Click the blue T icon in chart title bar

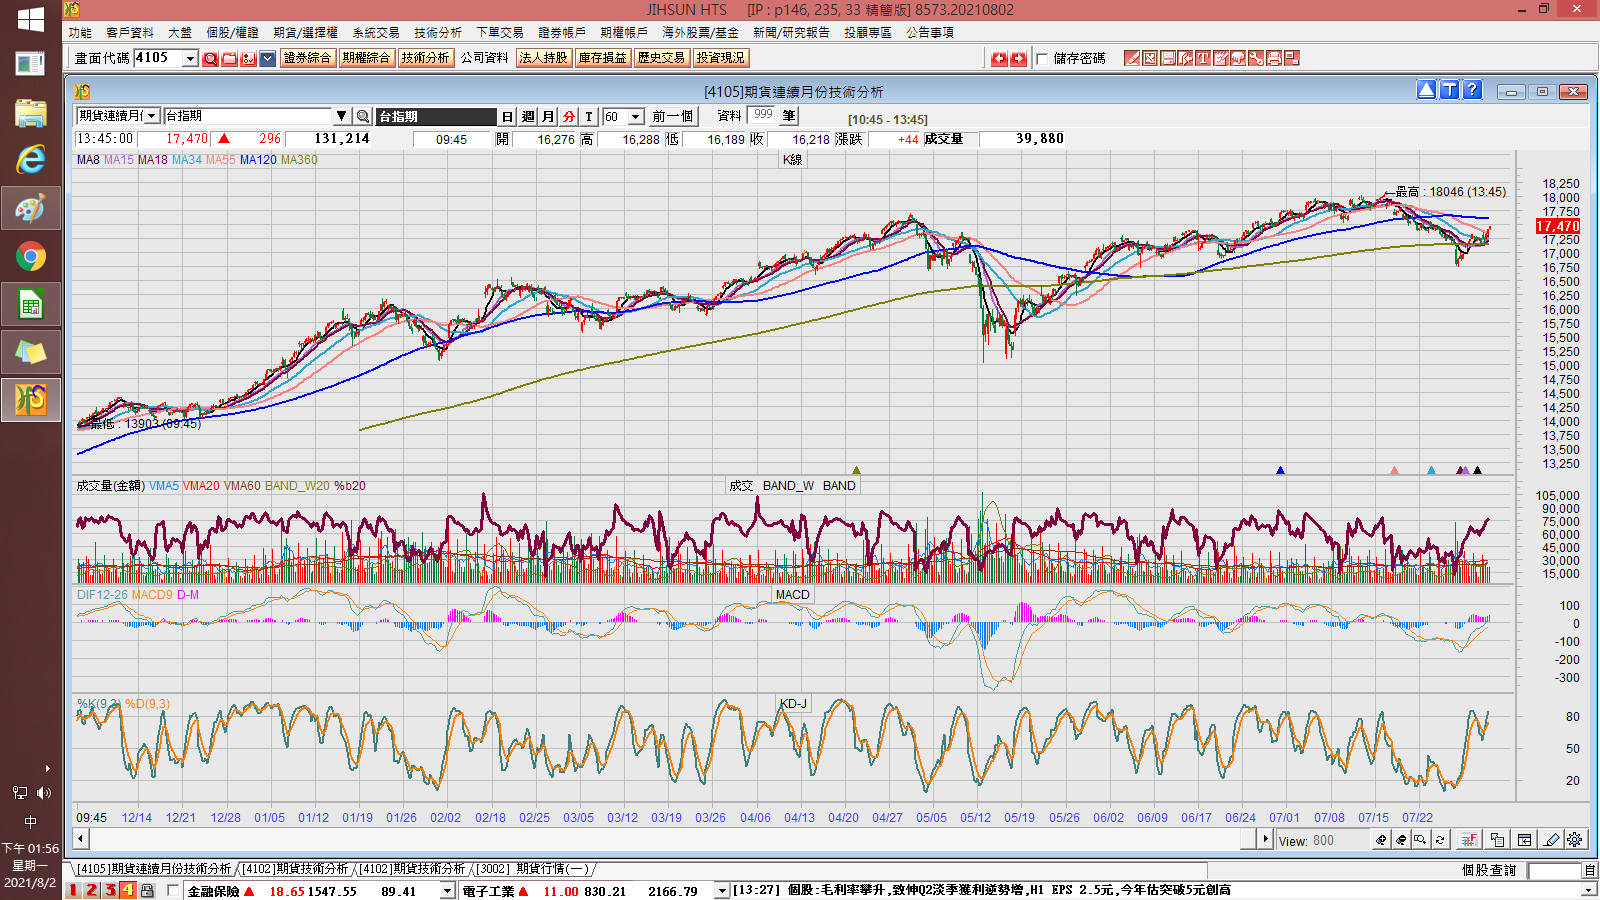(1449, 90)
